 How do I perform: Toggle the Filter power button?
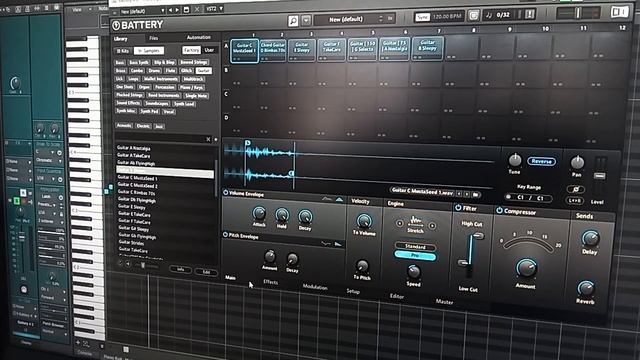pos(458,208)
